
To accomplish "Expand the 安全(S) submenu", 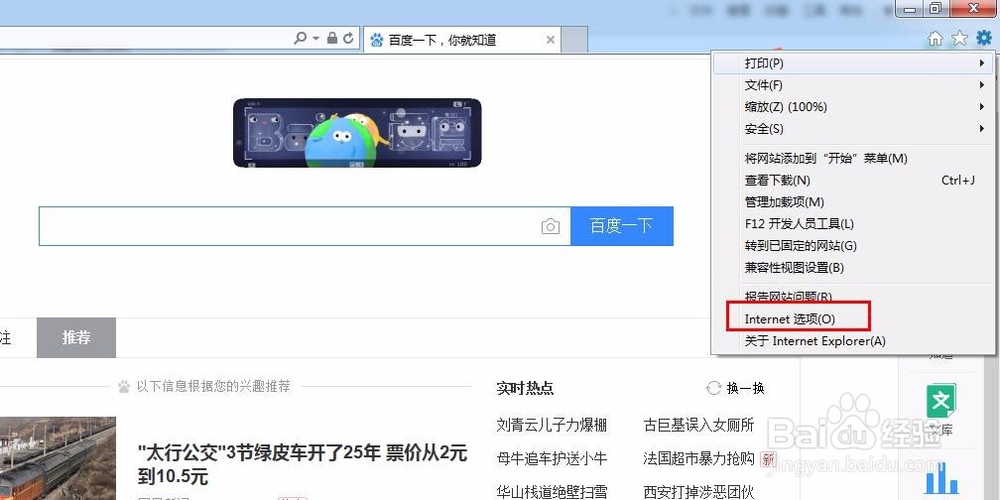I will click(x=853, y=129).
